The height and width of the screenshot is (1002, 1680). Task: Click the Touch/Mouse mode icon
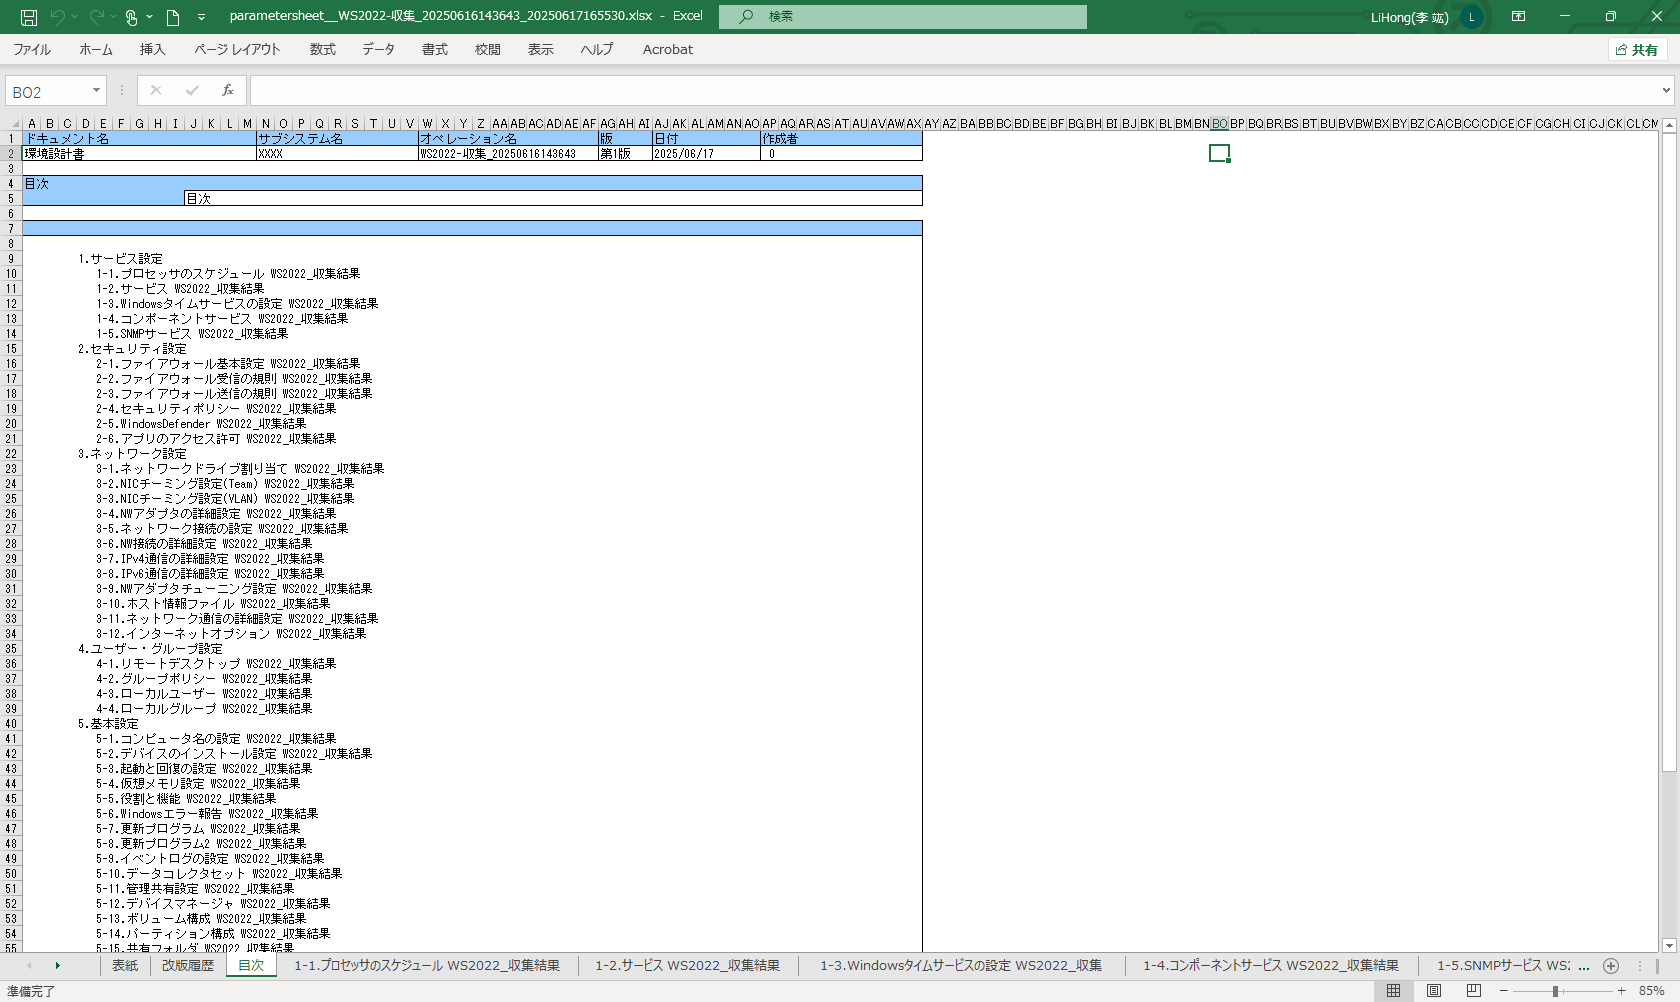point(131,17)
